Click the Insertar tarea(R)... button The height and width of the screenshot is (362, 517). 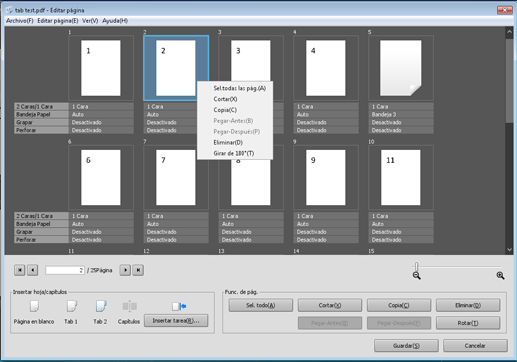(x=176, y=320)
